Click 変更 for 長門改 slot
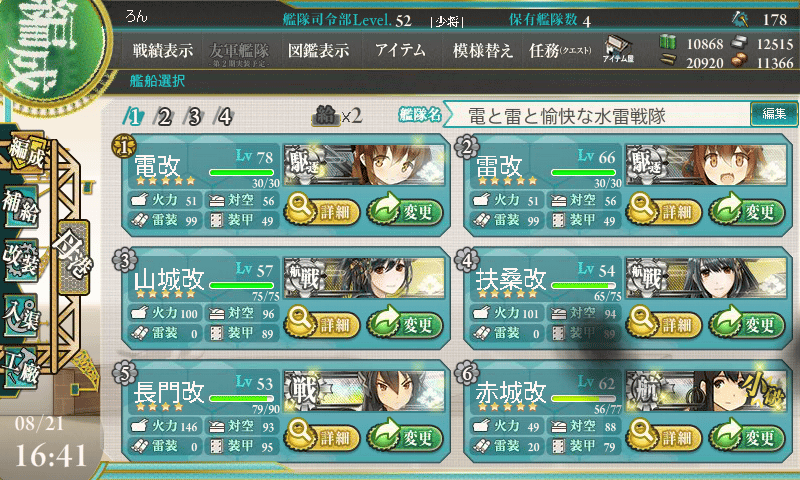Viewport: 800px width, 480px height. pyautogui.click(x=405, y=437)
